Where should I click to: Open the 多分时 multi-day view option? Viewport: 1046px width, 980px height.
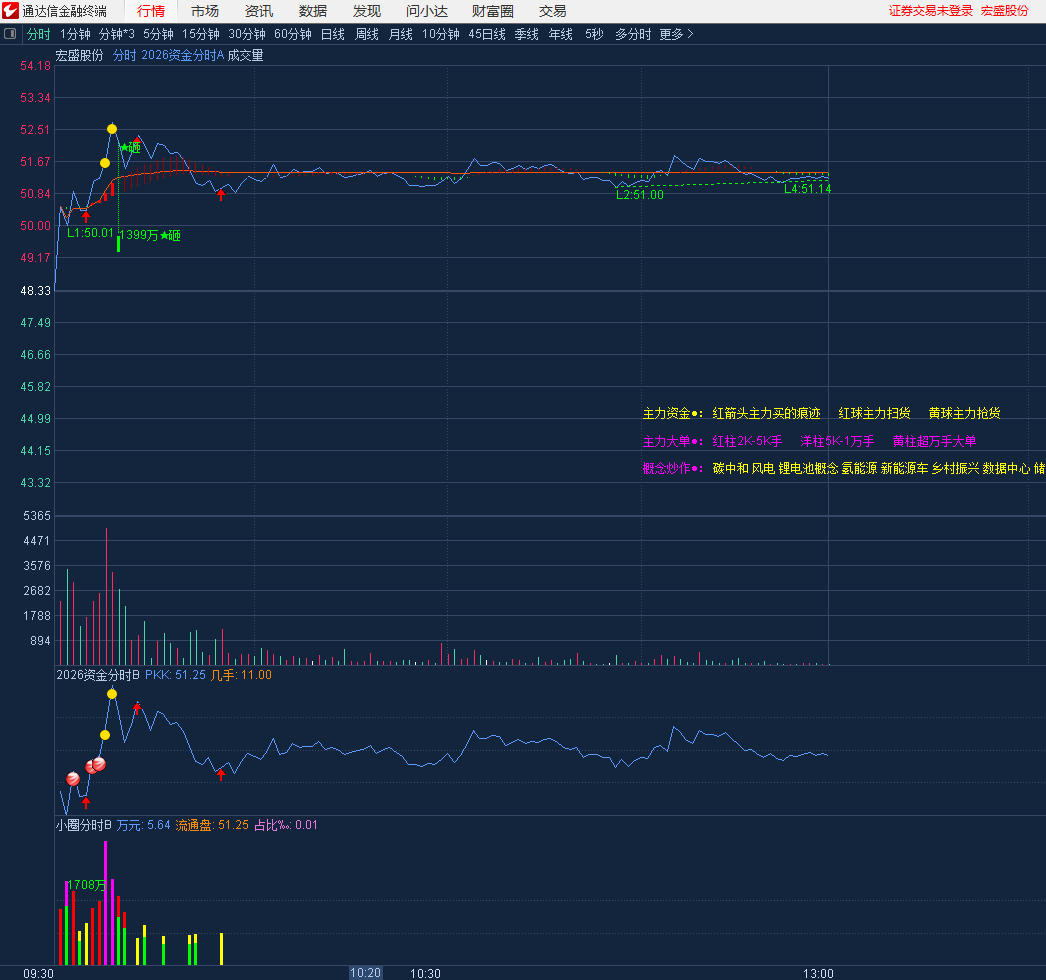click(x=632, y=34)
